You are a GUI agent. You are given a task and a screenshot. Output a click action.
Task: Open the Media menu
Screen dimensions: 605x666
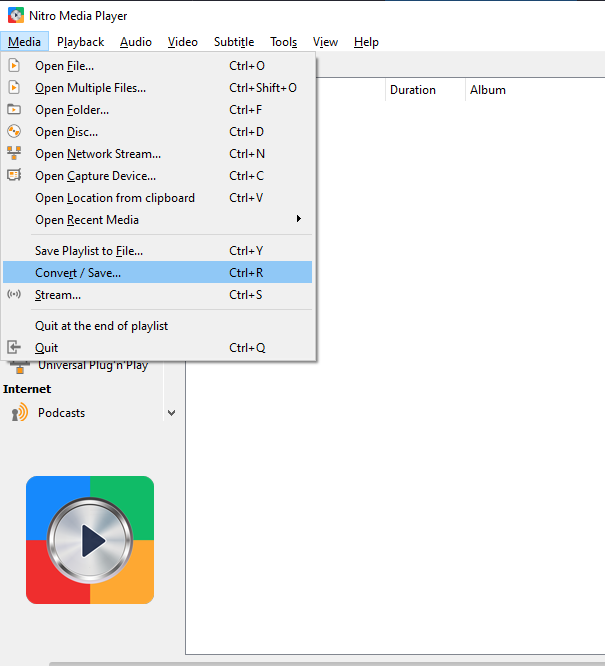24,42
